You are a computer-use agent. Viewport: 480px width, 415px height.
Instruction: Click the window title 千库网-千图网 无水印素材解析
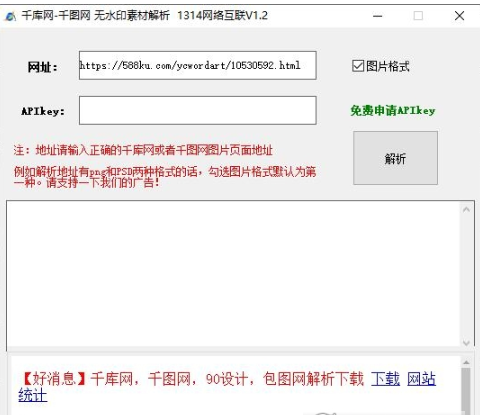[x=96, y=16]
